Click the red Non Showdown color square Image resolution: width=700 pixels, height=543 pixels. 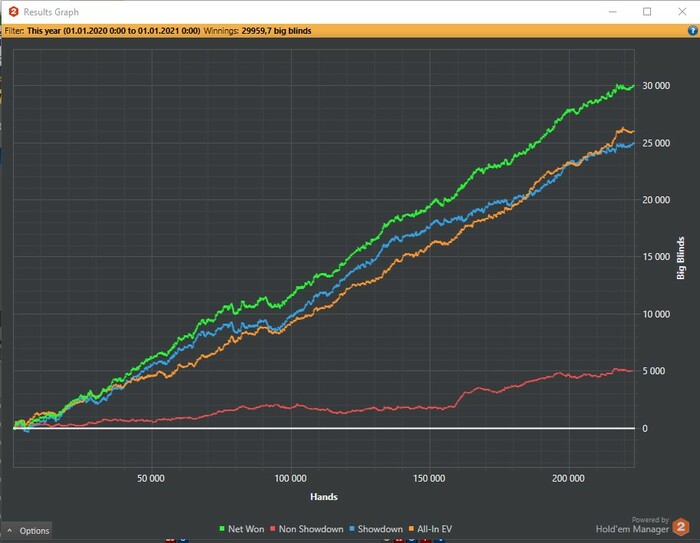[273, 529]
